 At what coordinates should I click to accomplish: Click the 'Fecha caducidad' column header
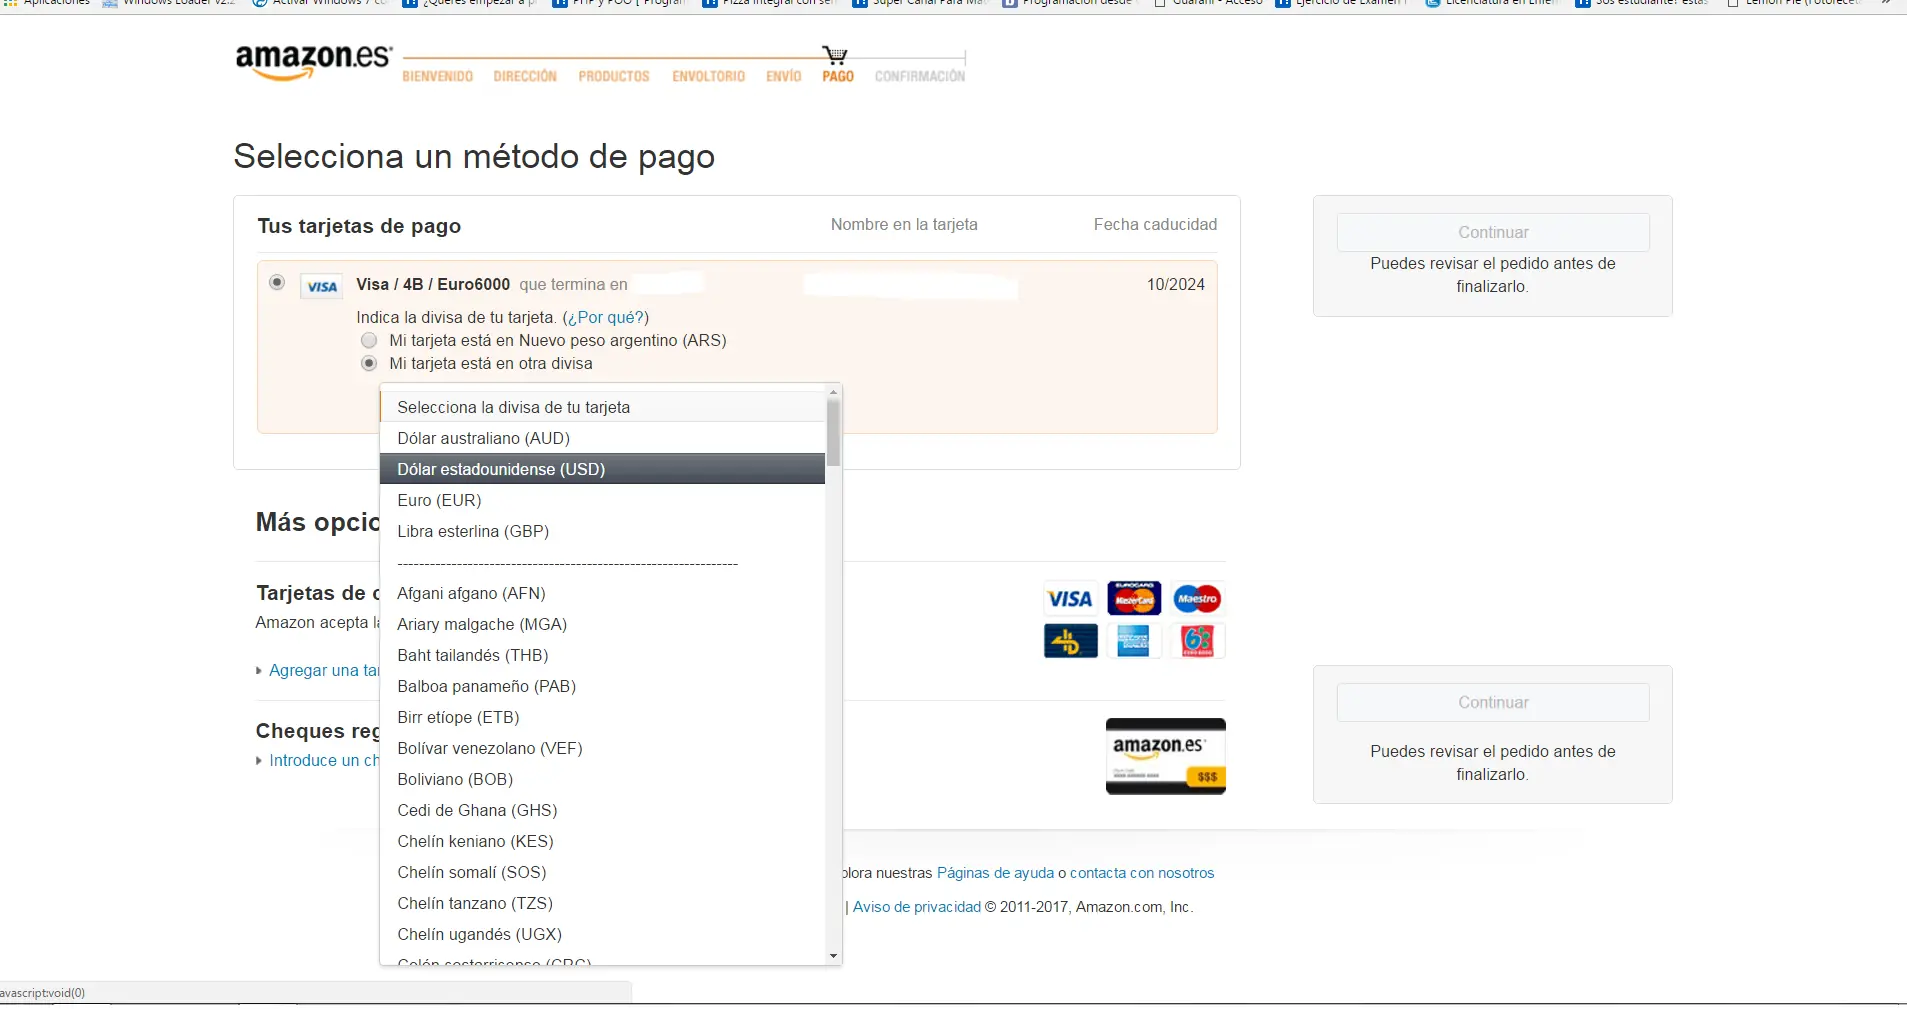coord(1155,224)
